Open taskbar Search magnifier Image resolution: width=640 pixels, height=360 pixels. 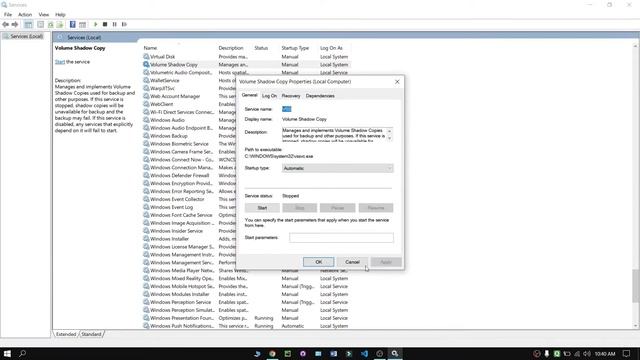(22, 353)
